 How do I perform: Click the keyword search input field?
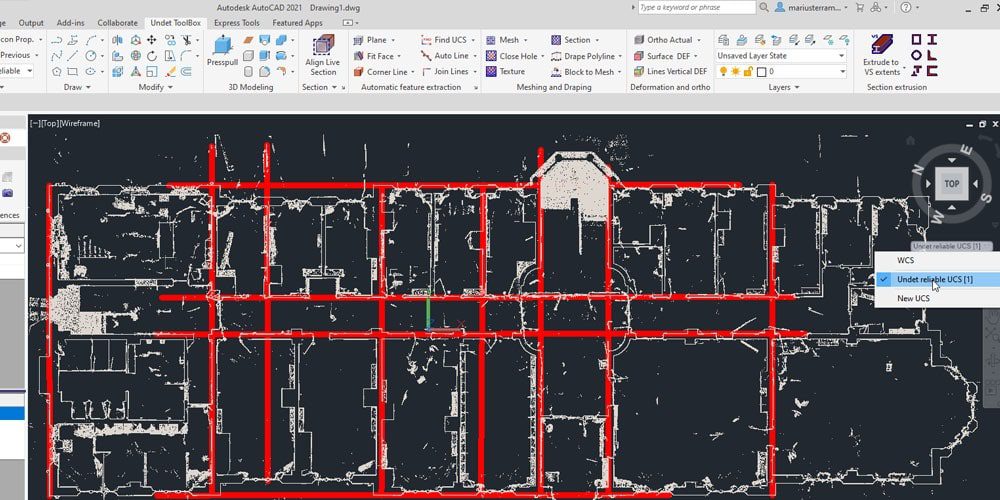(696, 7)
